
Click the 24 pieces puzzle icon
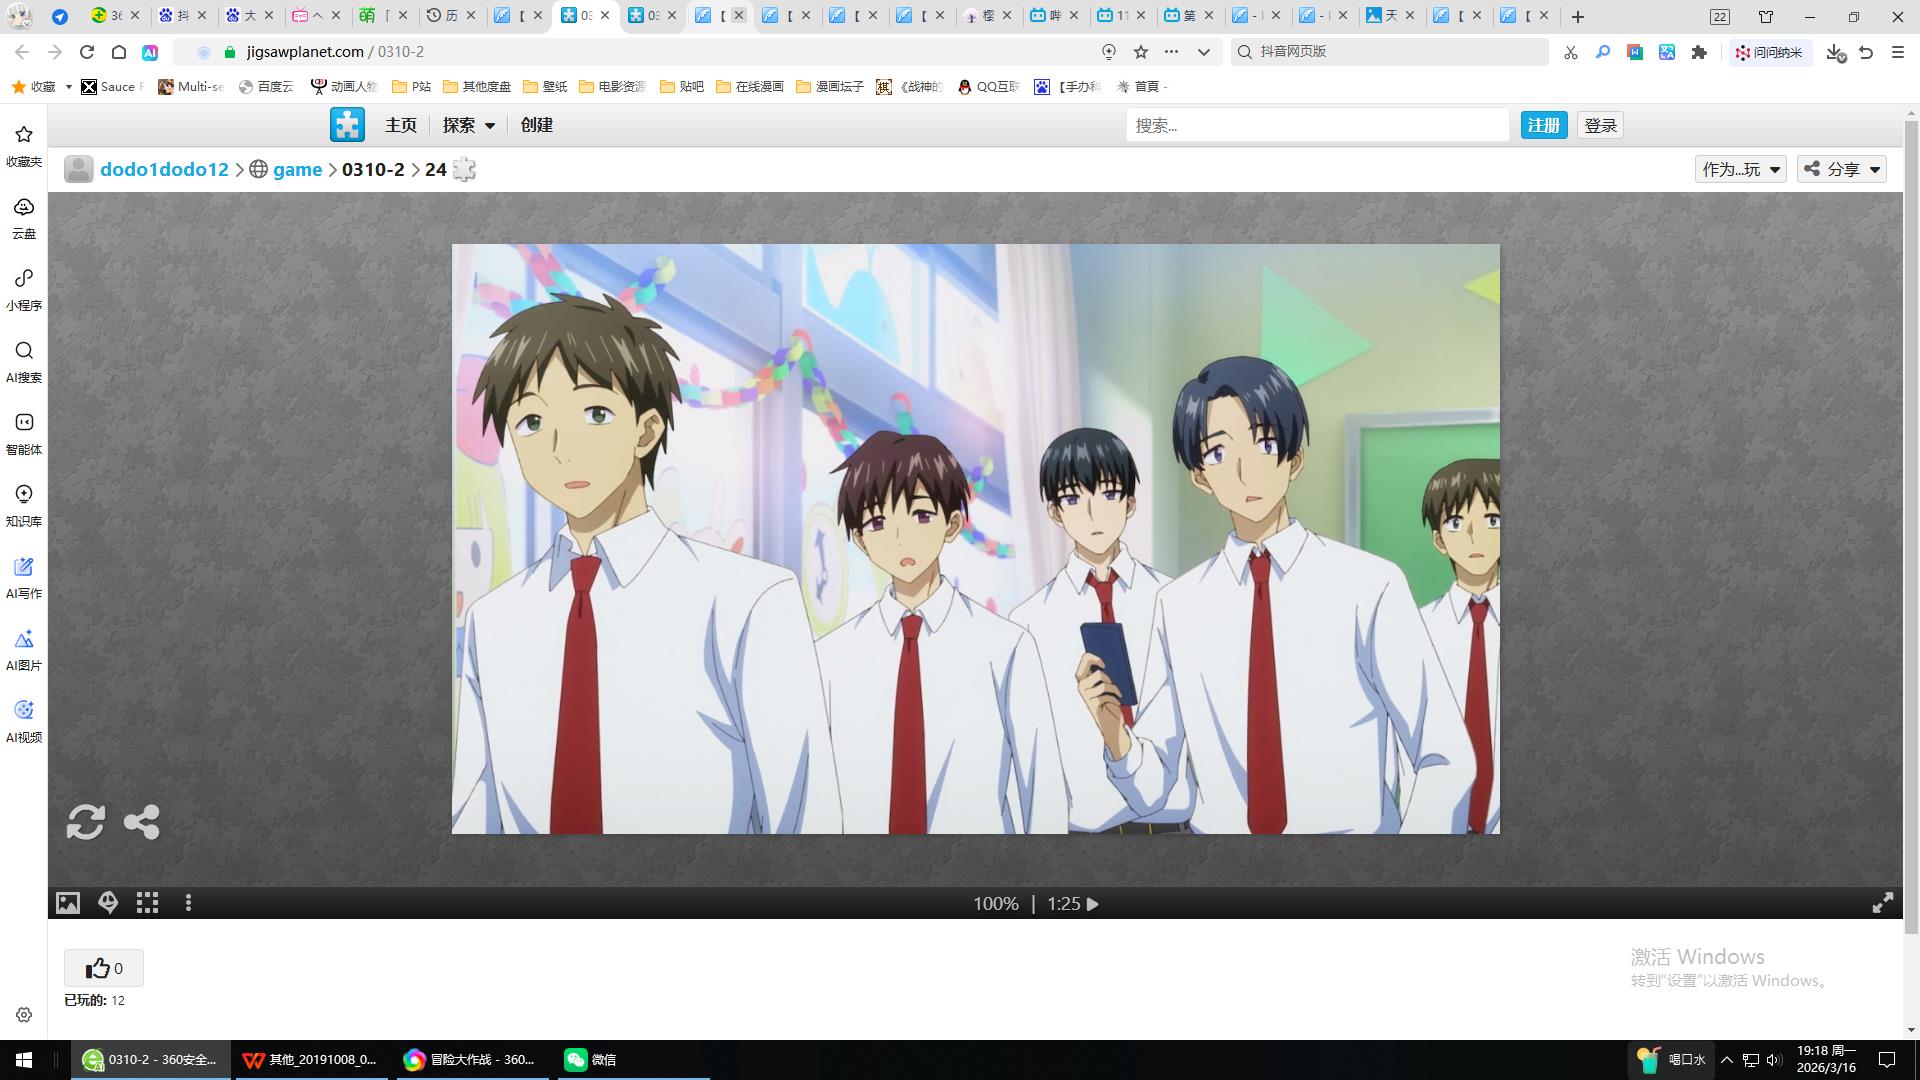(464, 169)
